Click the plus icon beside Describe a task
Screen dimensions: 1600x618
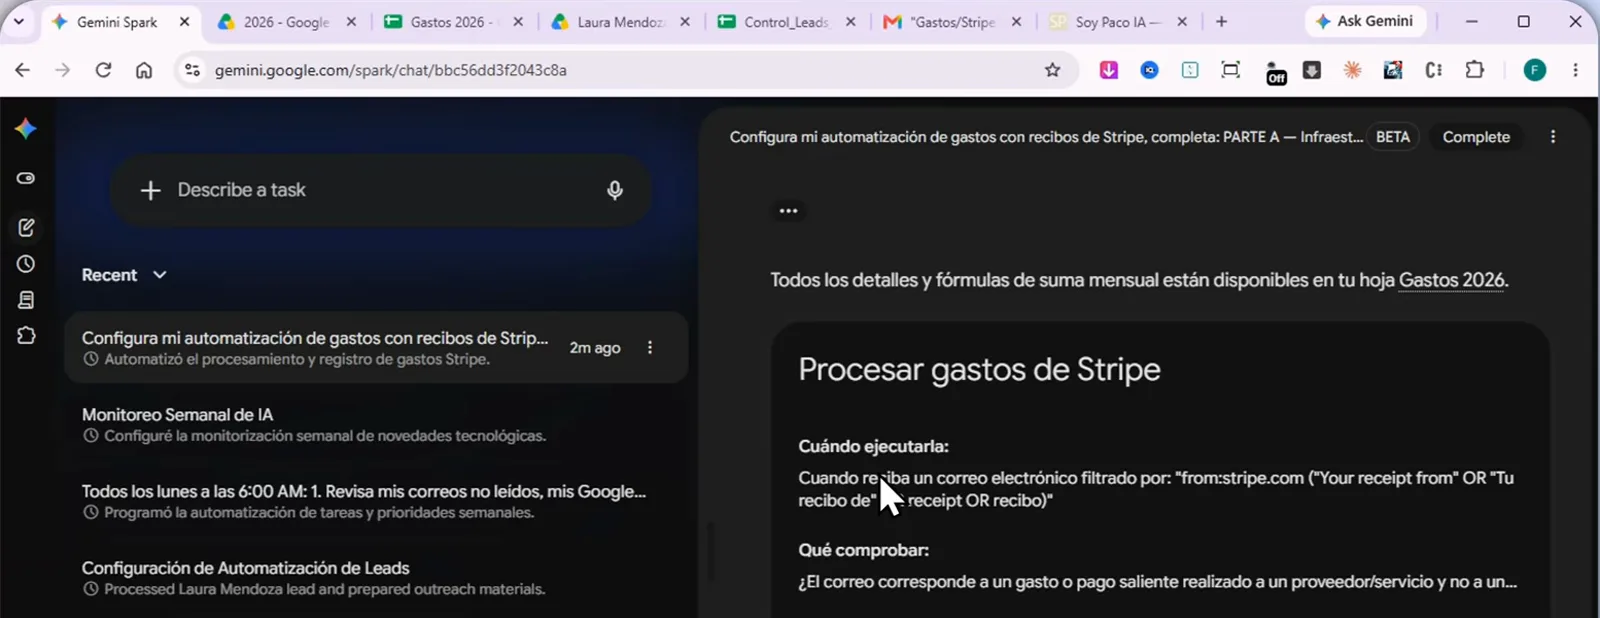150,190
